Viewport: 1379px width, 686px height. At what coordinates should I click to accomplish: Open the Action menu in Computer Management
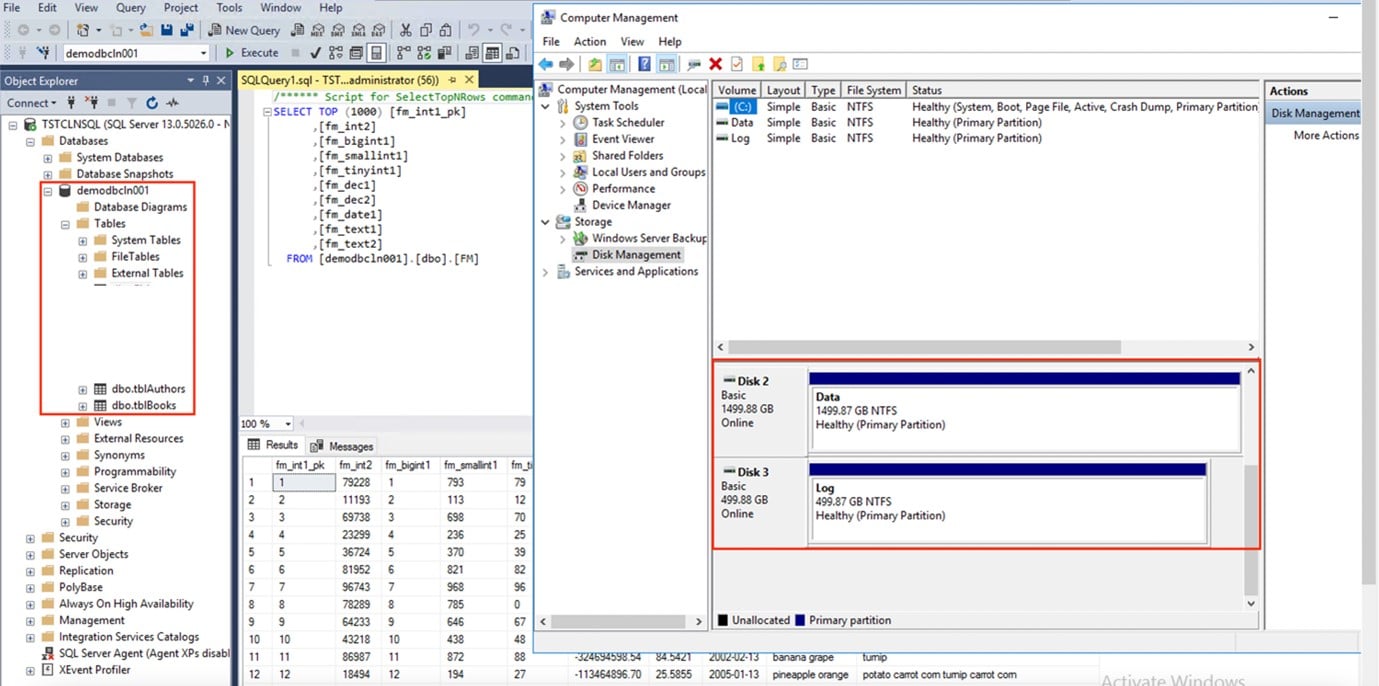(x=589, y=41)
